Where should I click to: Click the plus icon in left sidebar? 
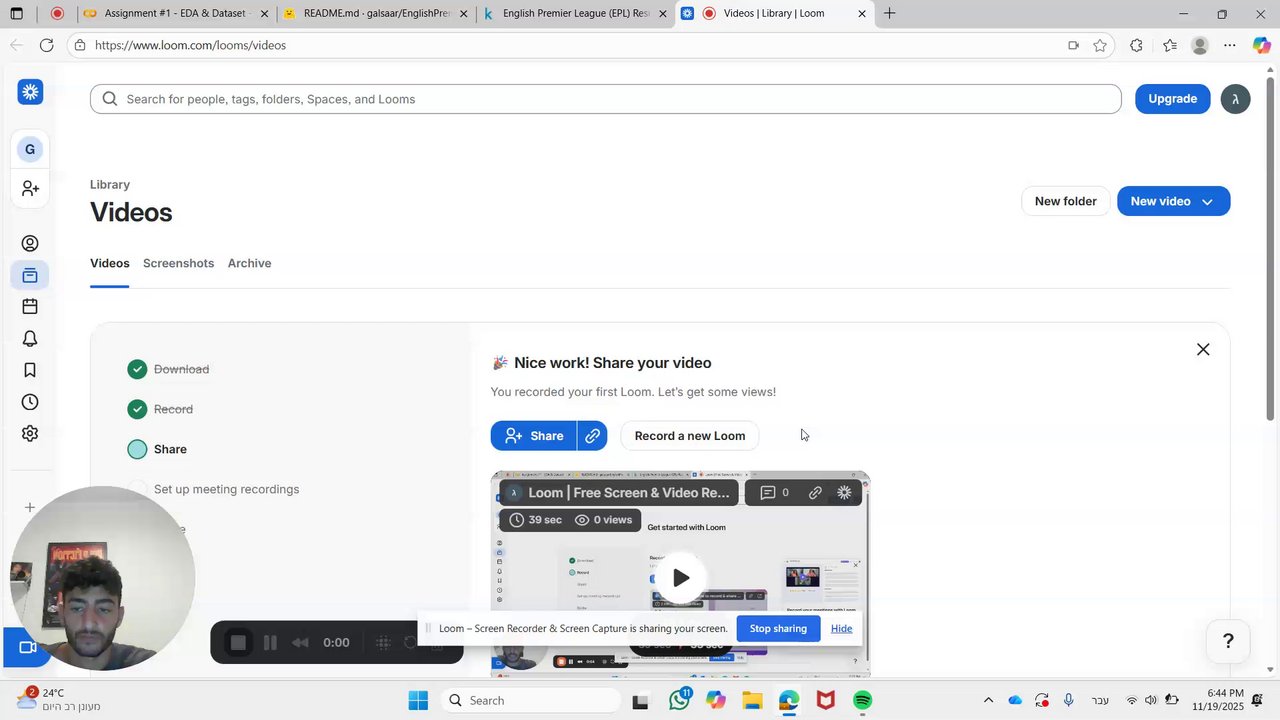pos(30,508)
